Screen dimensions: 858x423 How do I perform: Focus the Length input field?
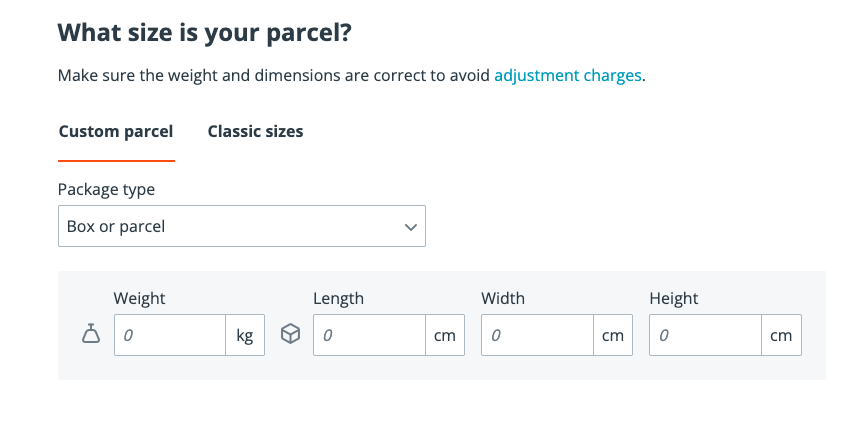coord(370,336)
